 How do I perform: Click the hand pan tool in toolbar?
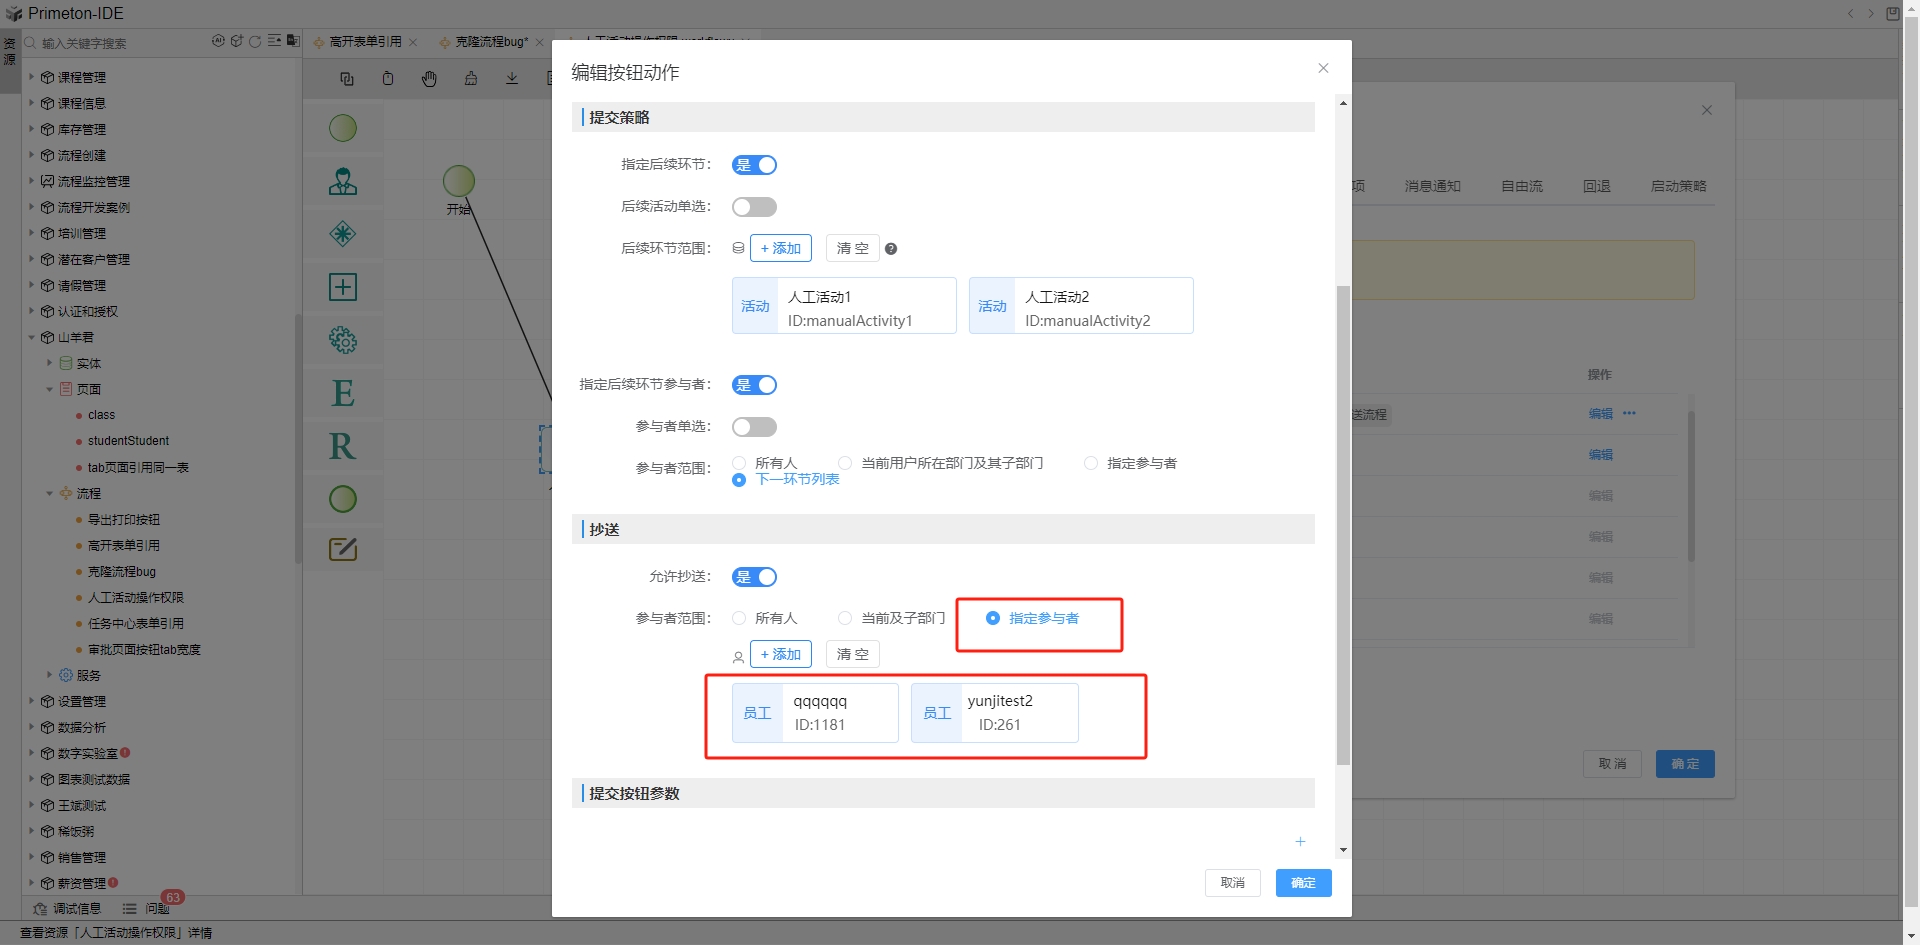(429, 79)
